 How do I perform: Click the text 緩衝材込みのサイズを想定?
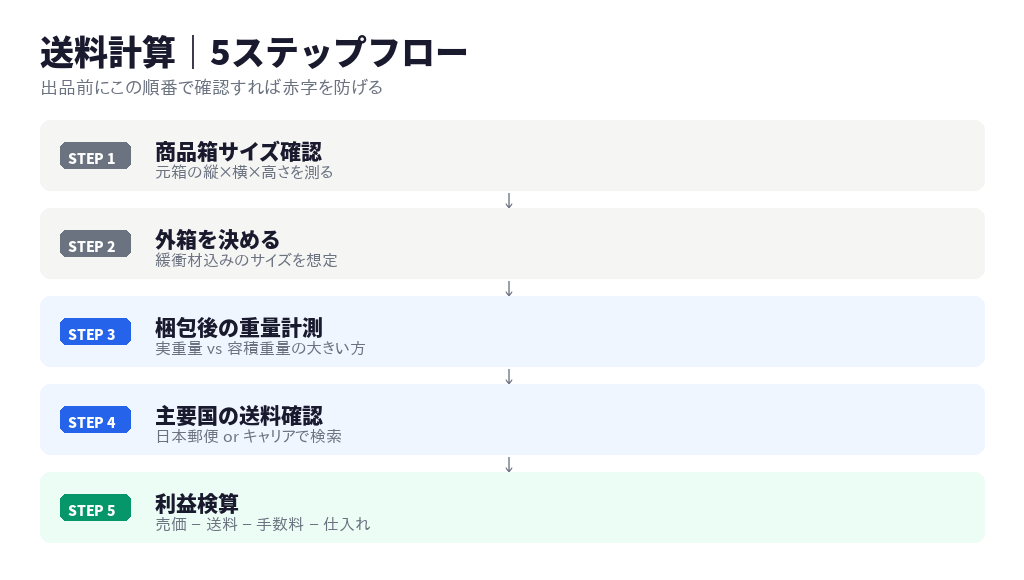(x=246, y=260)
